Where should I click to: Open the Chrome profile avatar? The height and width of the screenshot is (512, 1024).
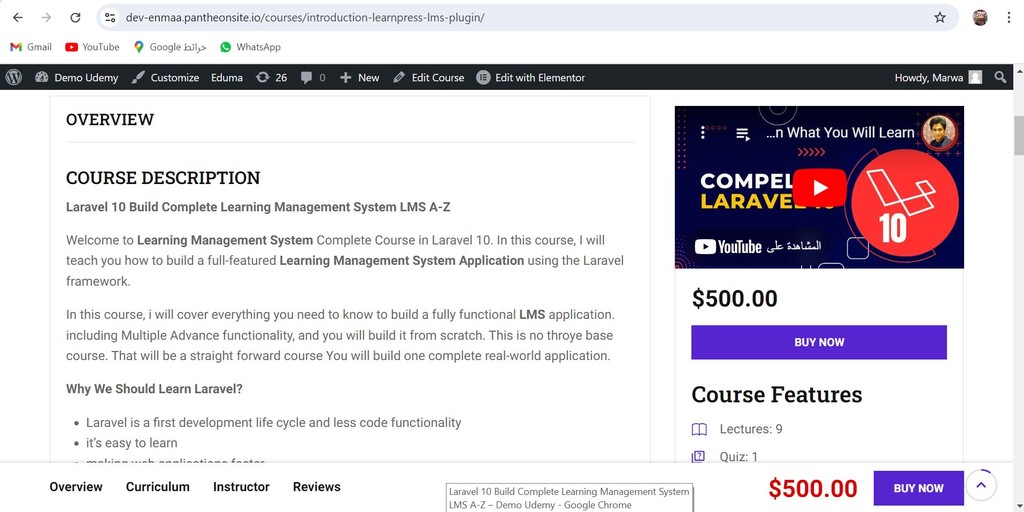(x=980, y=18)
